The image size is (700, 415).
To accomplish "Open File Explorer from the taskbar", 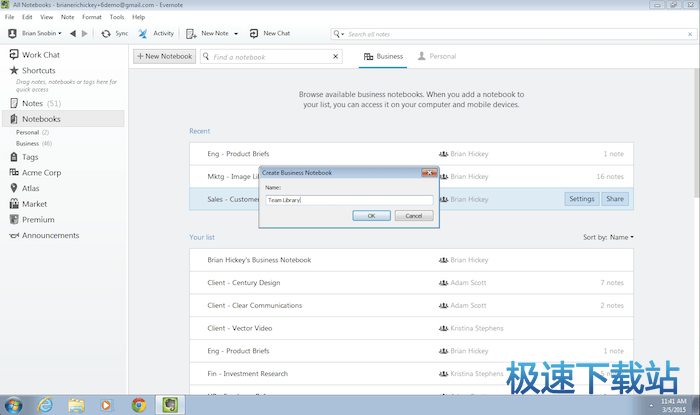I will (x=76, y=405).
